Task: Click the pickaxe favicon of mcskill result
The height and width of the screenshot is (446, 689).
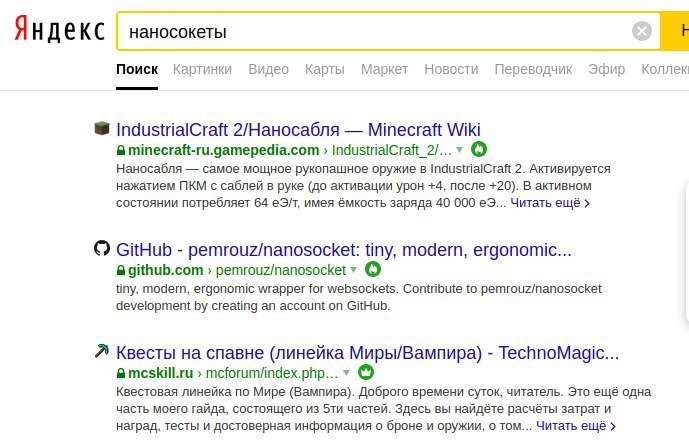Action: 102,351
